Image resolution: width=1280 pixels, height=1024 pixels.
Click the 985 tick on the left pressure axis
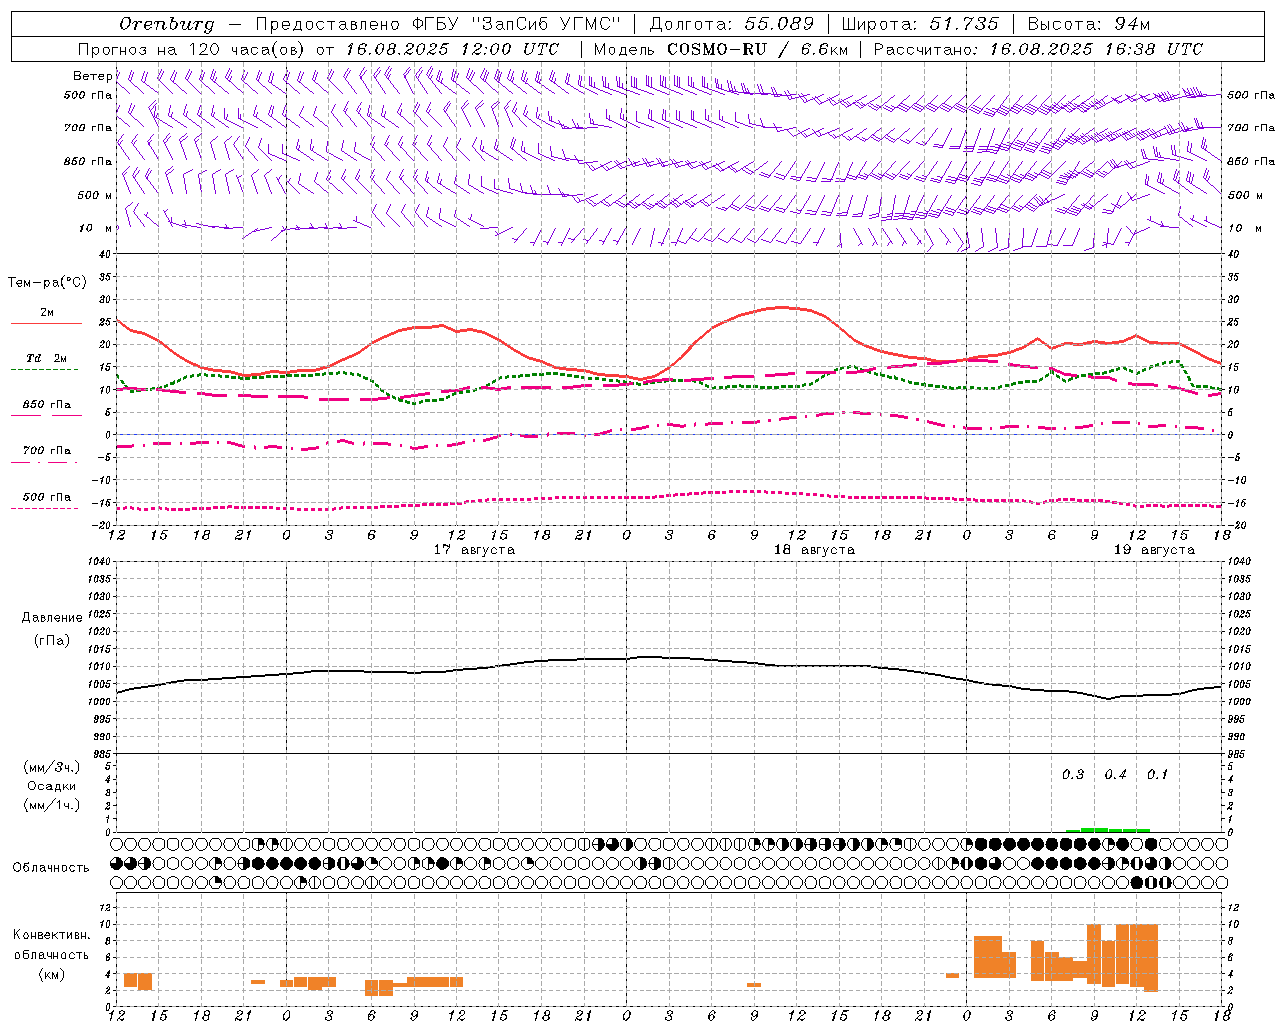click(x=104, y=753)
